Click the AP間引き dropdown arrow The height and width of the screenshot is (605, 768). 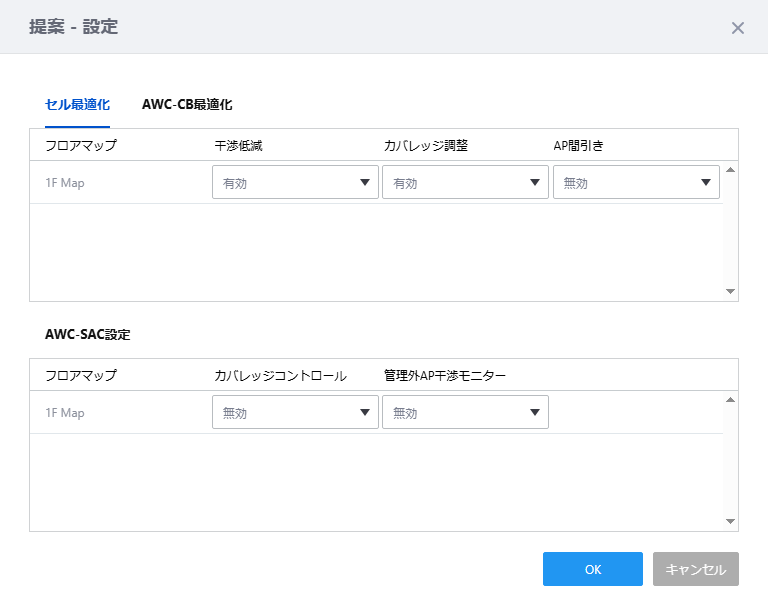706,182
